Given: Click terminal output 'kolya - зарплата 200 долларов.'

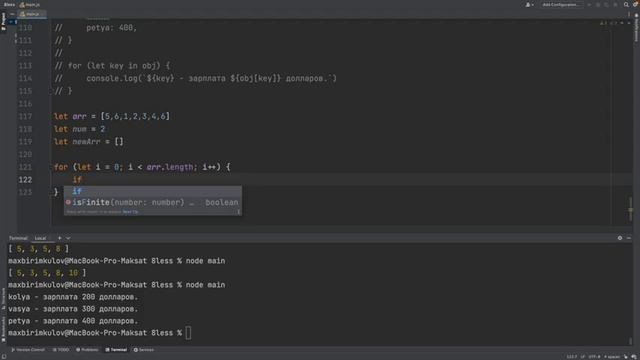Looking at the screenshot, I should (73, 297).
